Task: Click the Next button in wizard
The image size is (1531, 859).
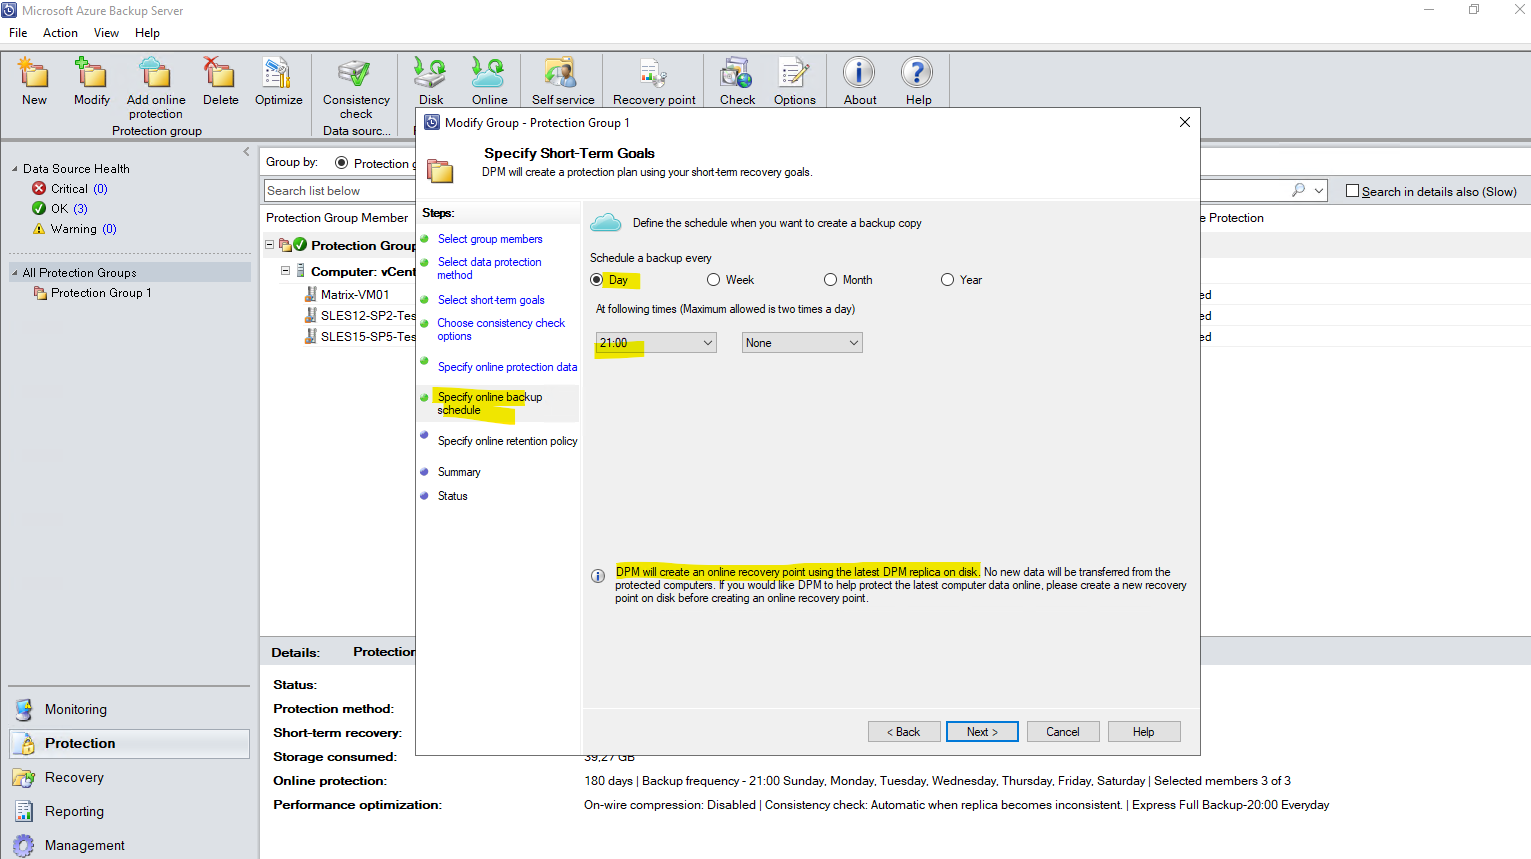Action: (x=982, y=732)
